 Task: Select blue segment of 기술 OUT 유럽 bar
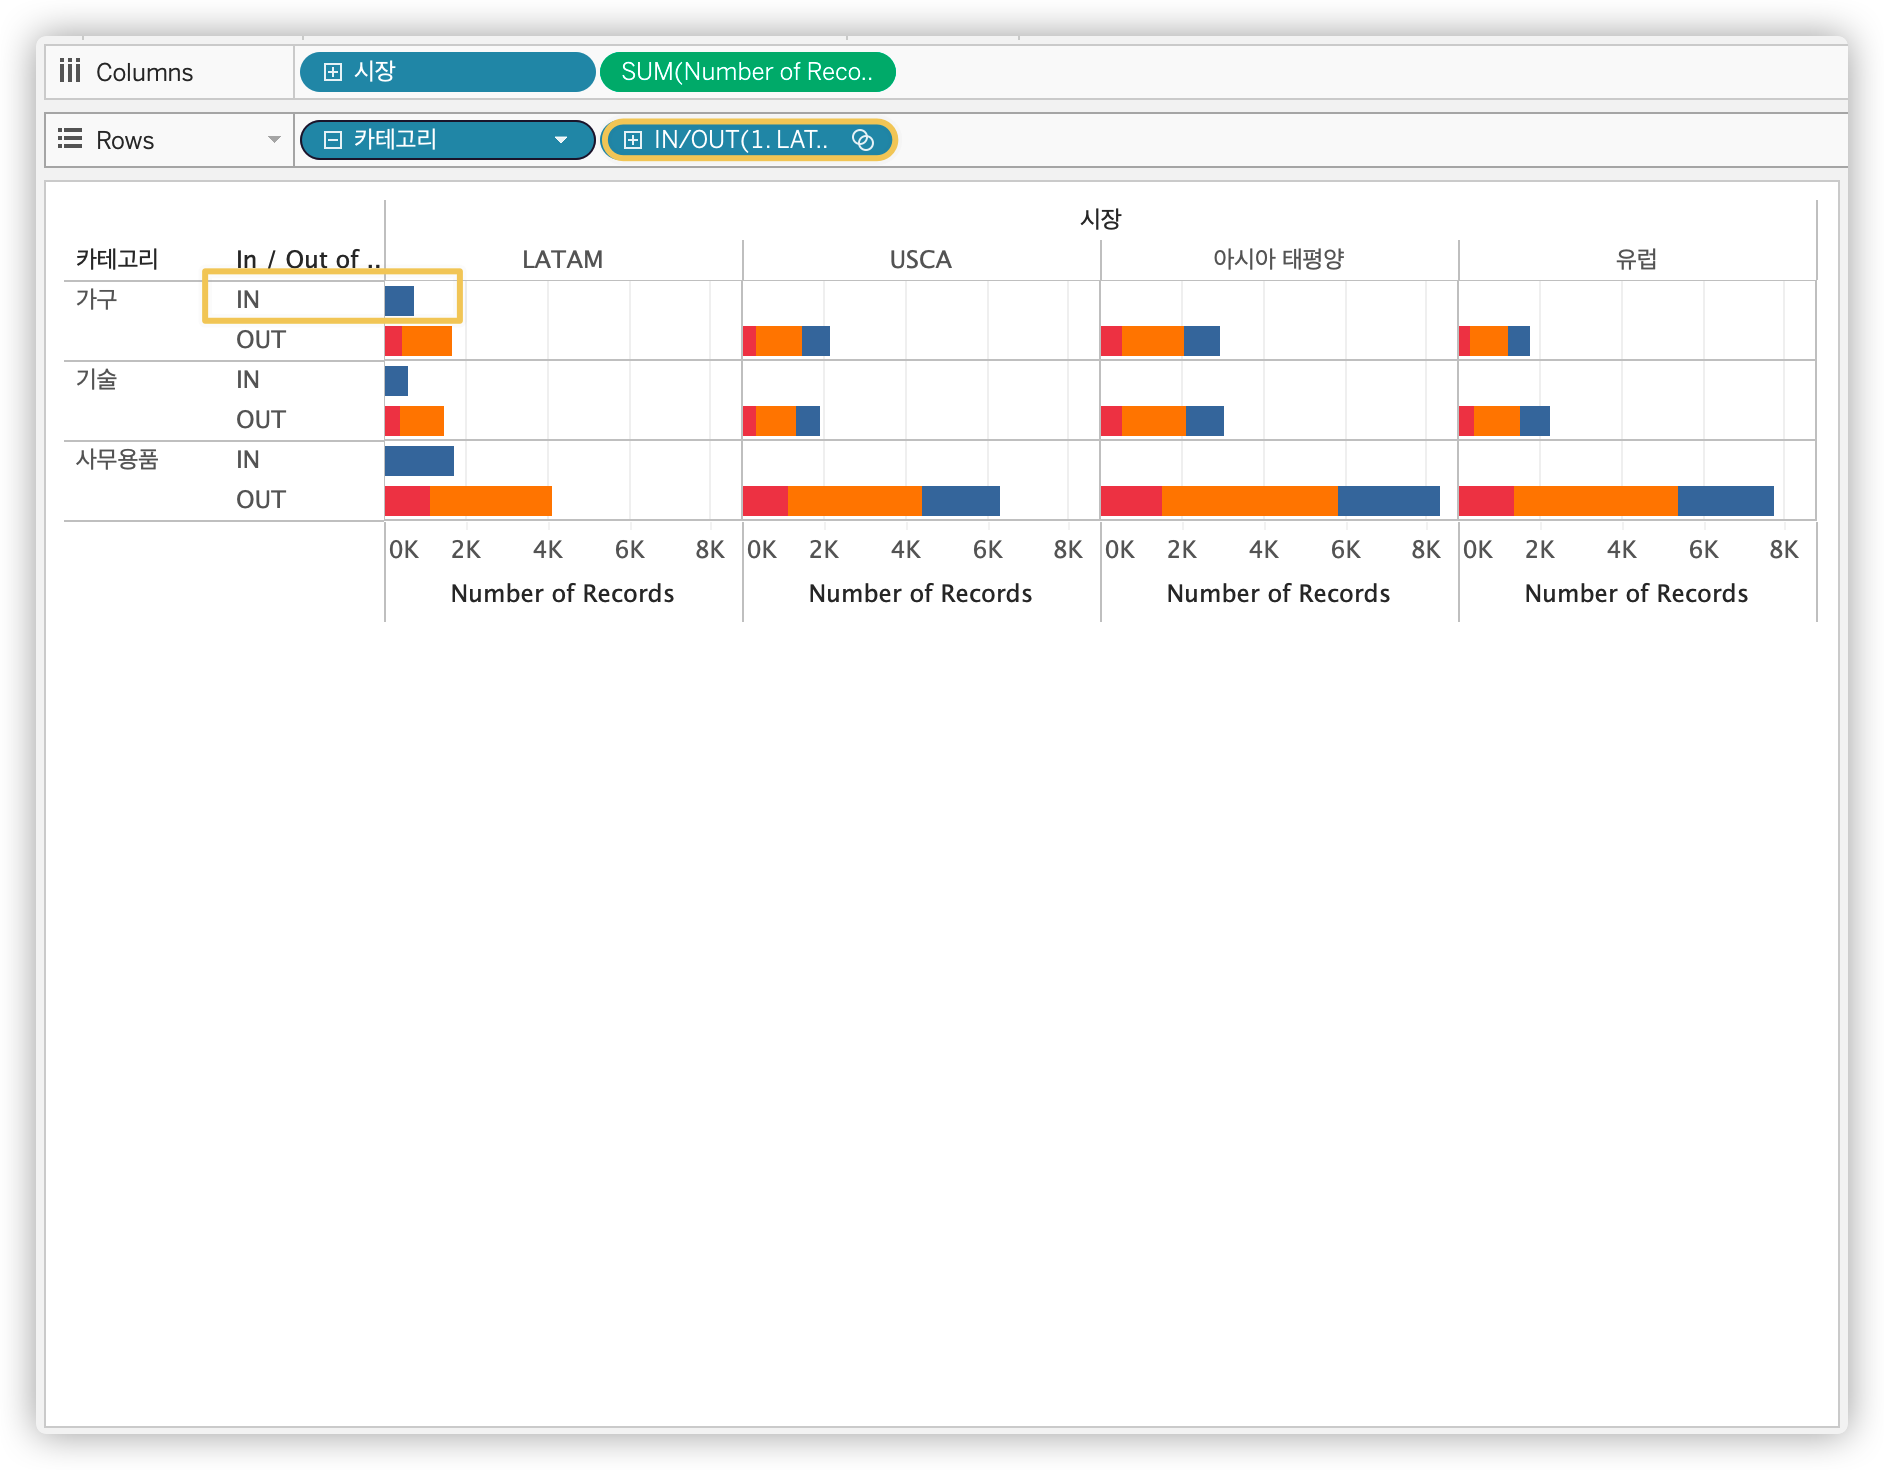(1535, 421)
